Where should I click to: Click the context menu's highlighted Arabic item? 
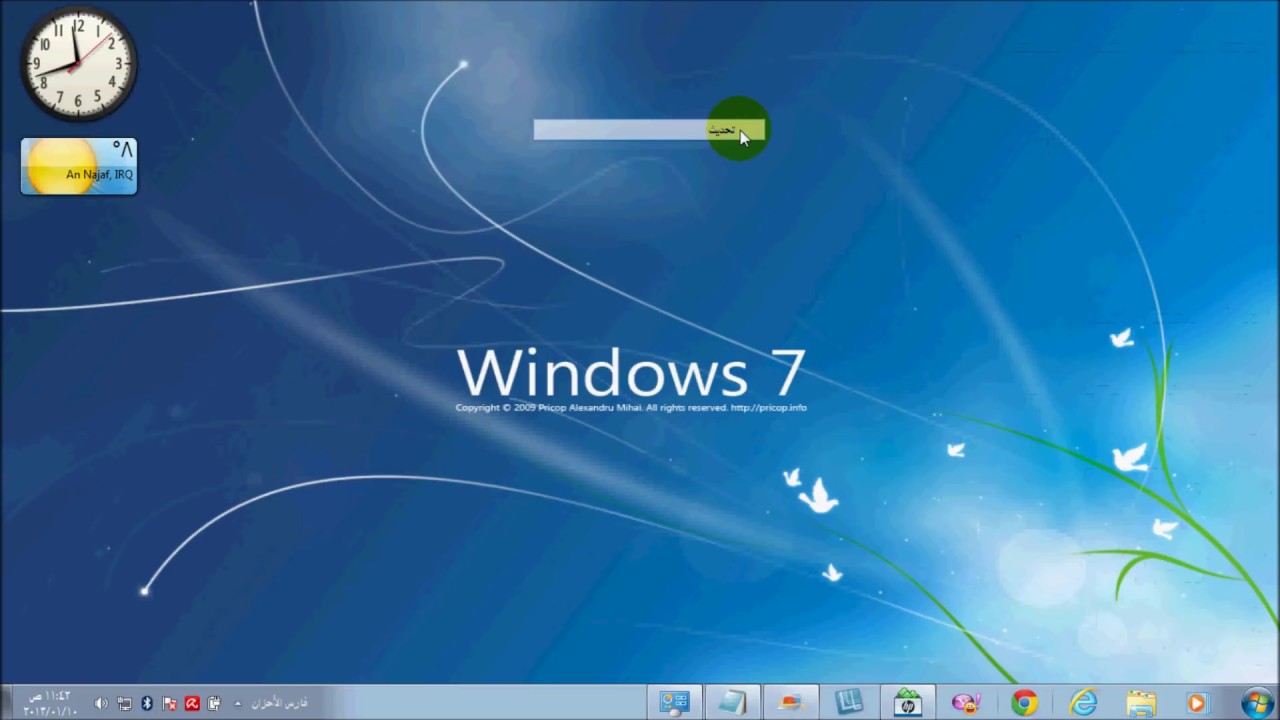point(649,130)
